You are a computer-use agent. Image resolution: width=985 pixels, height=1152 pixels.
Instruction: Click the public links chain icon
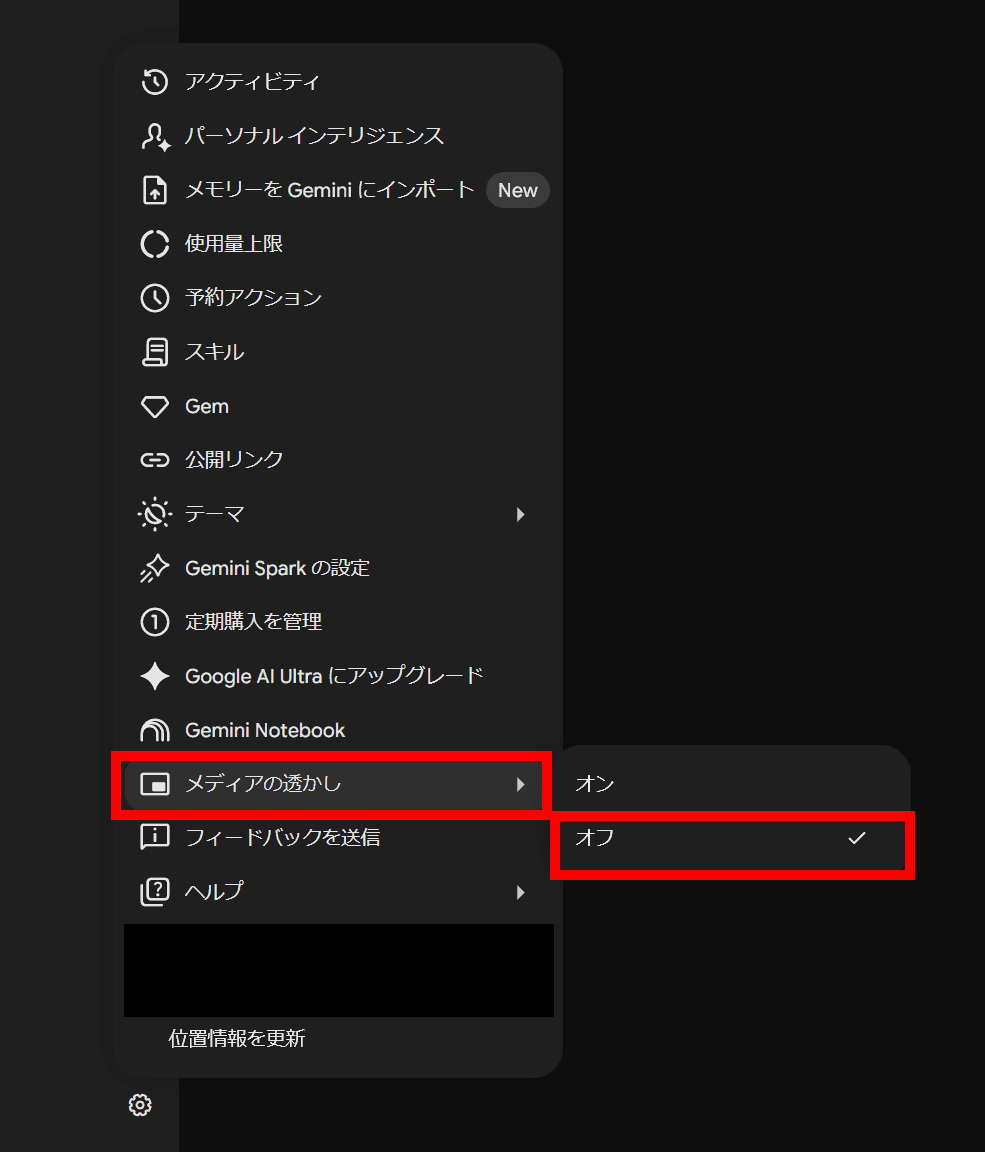pyautogui.click(x=154, y=460)
